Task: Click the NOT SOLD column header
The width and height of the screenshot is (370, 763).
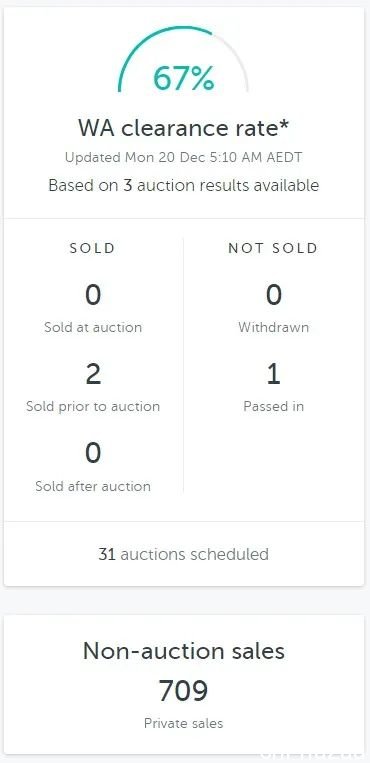Action: pyautogui.click(x=273, y=248)
